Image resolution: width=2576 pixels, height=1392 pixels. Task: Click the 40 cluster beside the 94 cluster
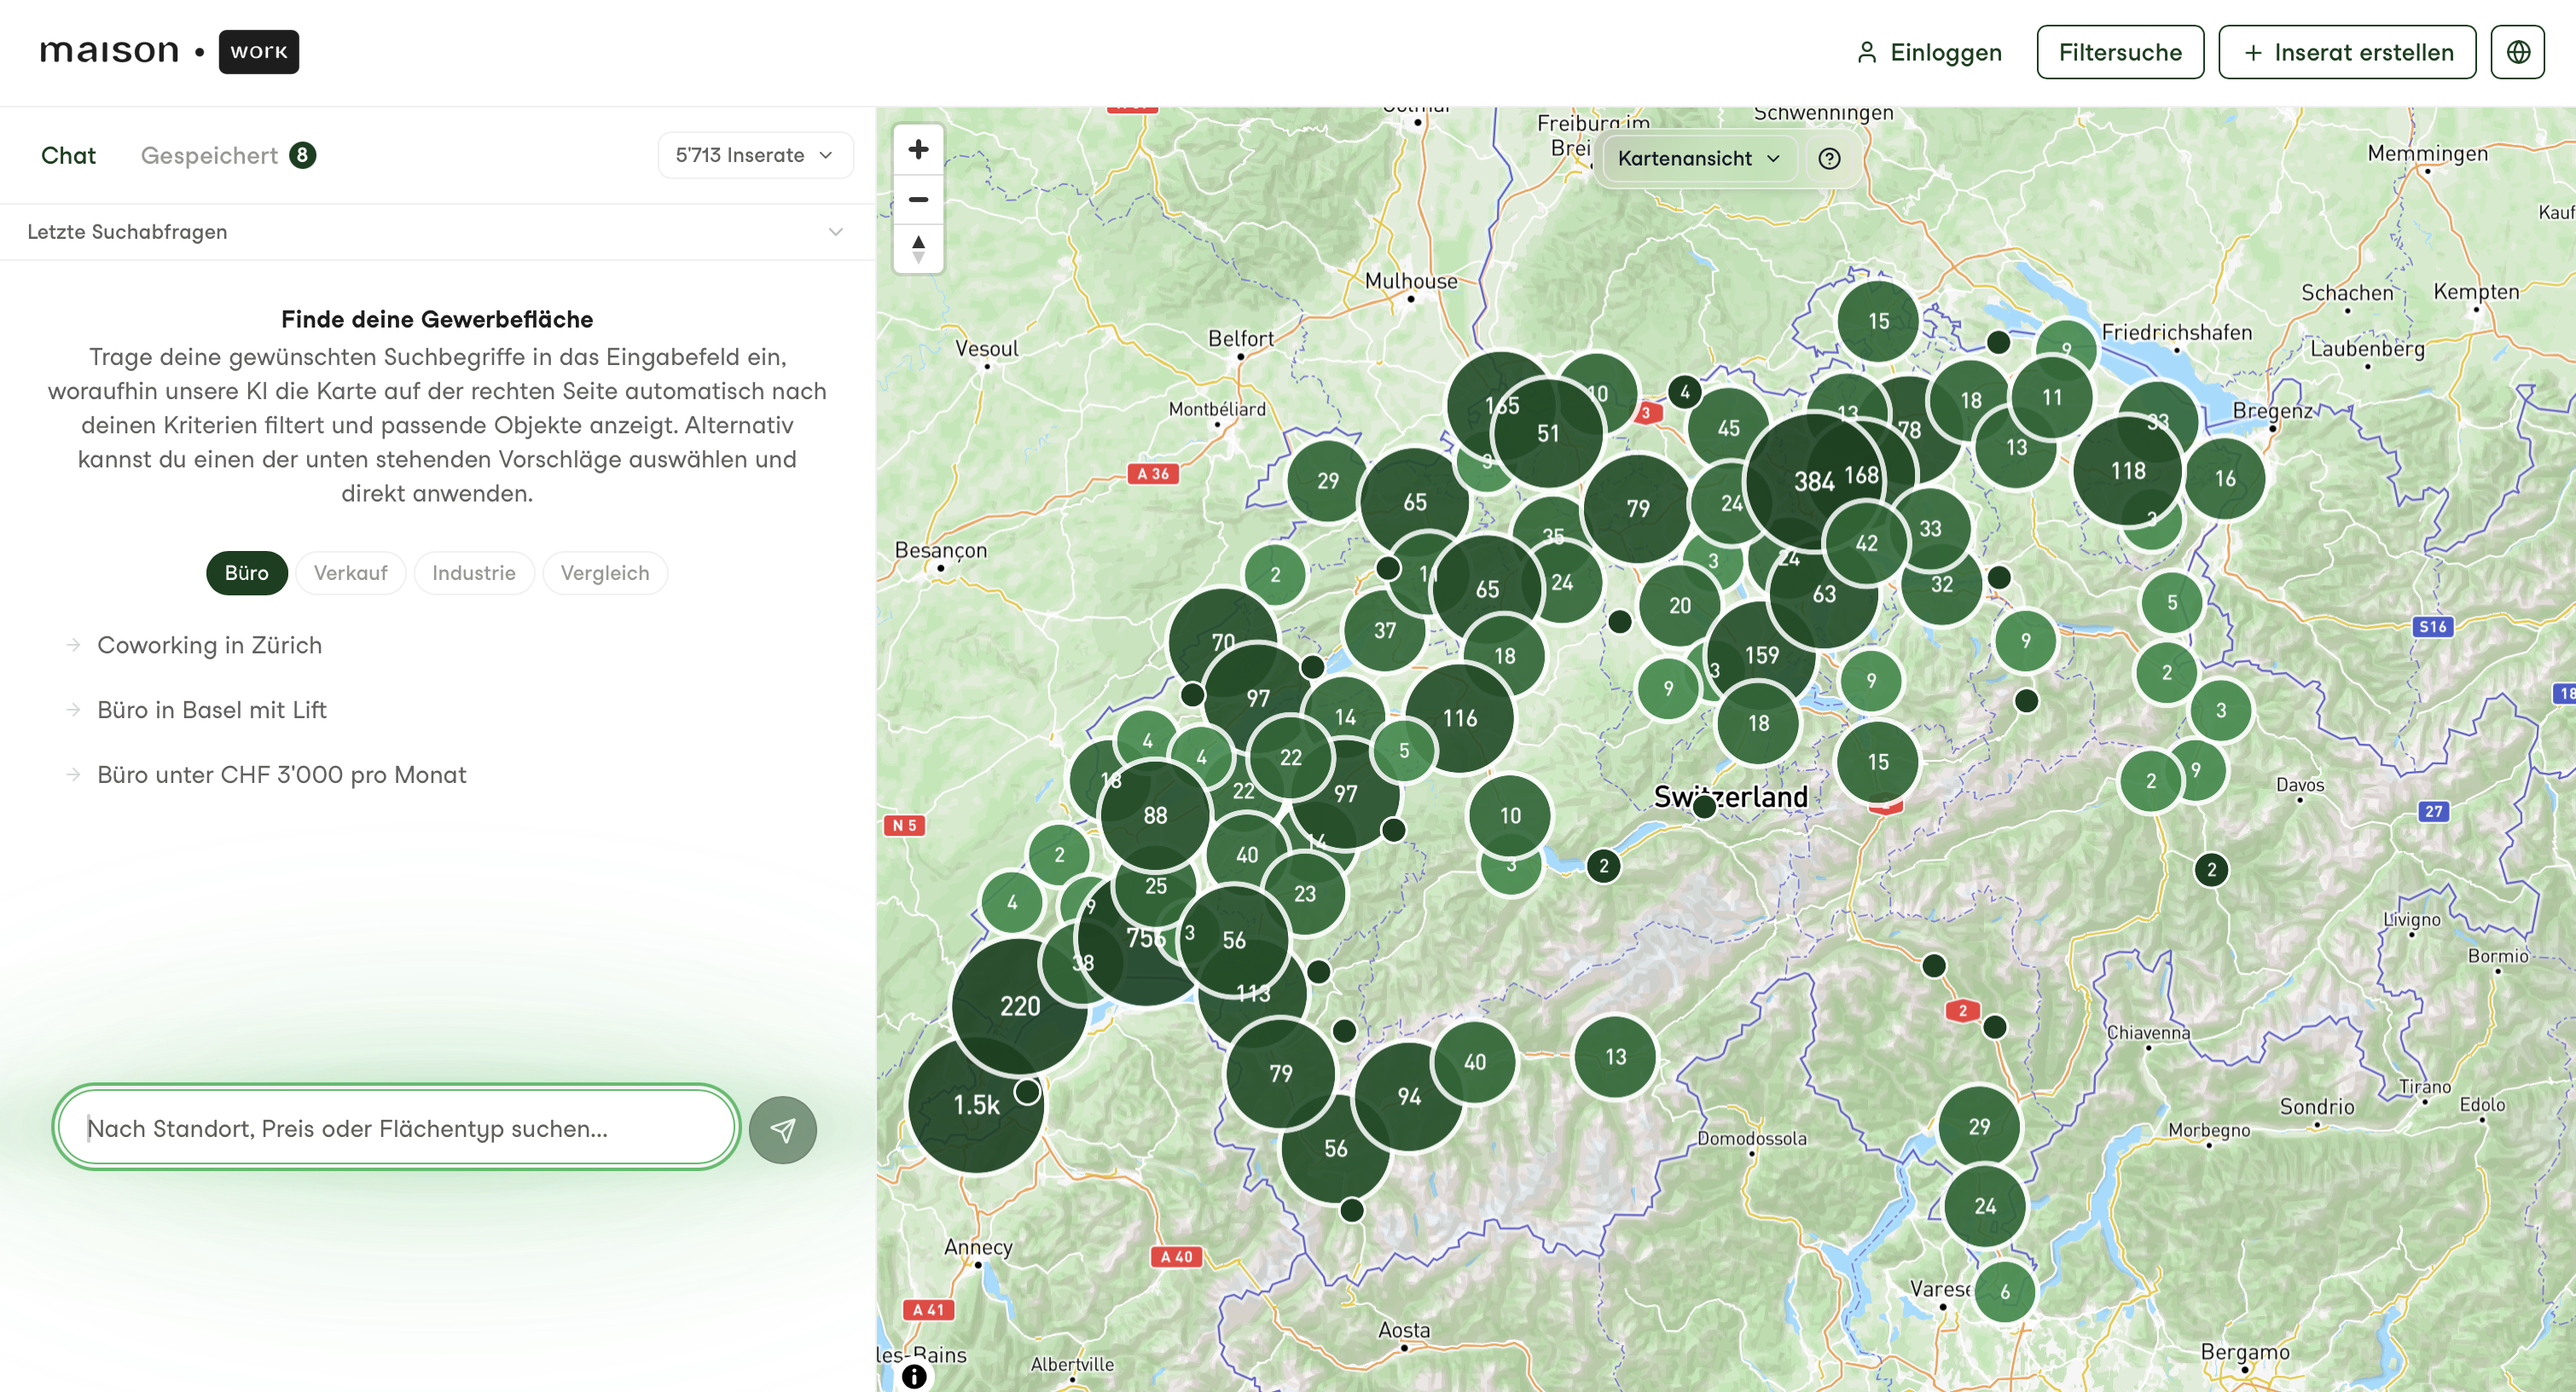[x=1474, y=1062]
